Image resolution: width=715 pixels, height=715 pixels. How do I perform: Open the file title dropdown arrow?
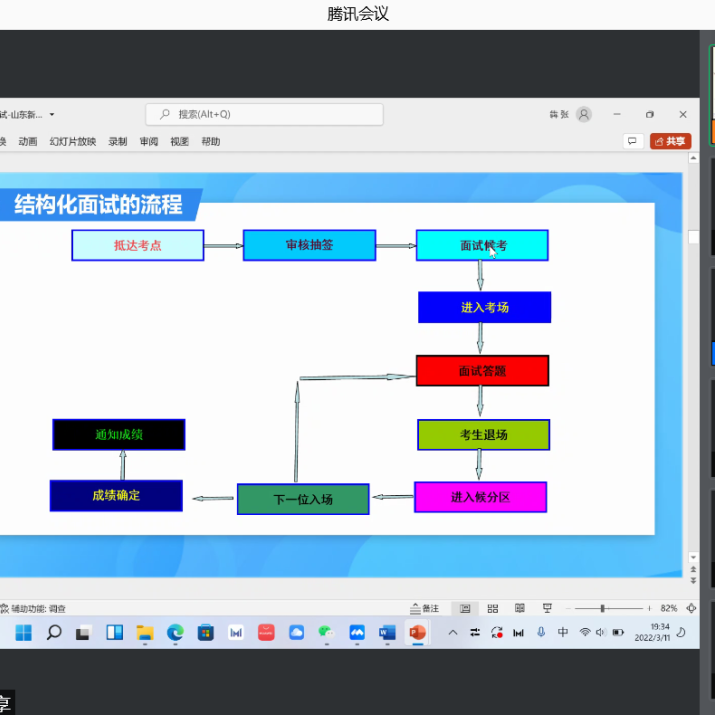click(x=52, y=114)
